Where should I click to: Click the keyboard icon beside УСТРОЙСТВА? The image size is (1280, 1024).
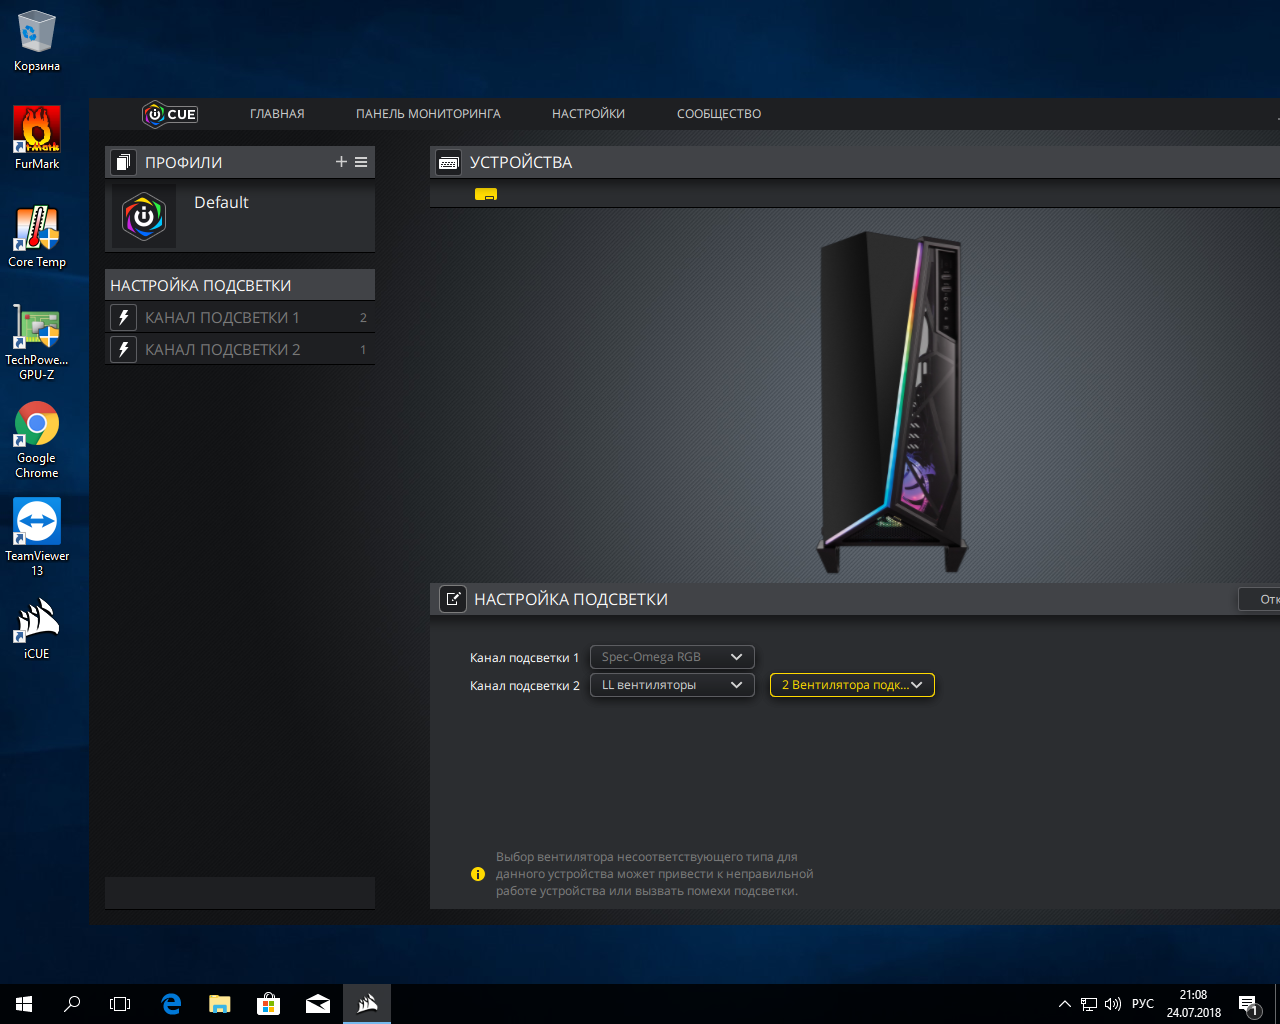coord(448,162)
